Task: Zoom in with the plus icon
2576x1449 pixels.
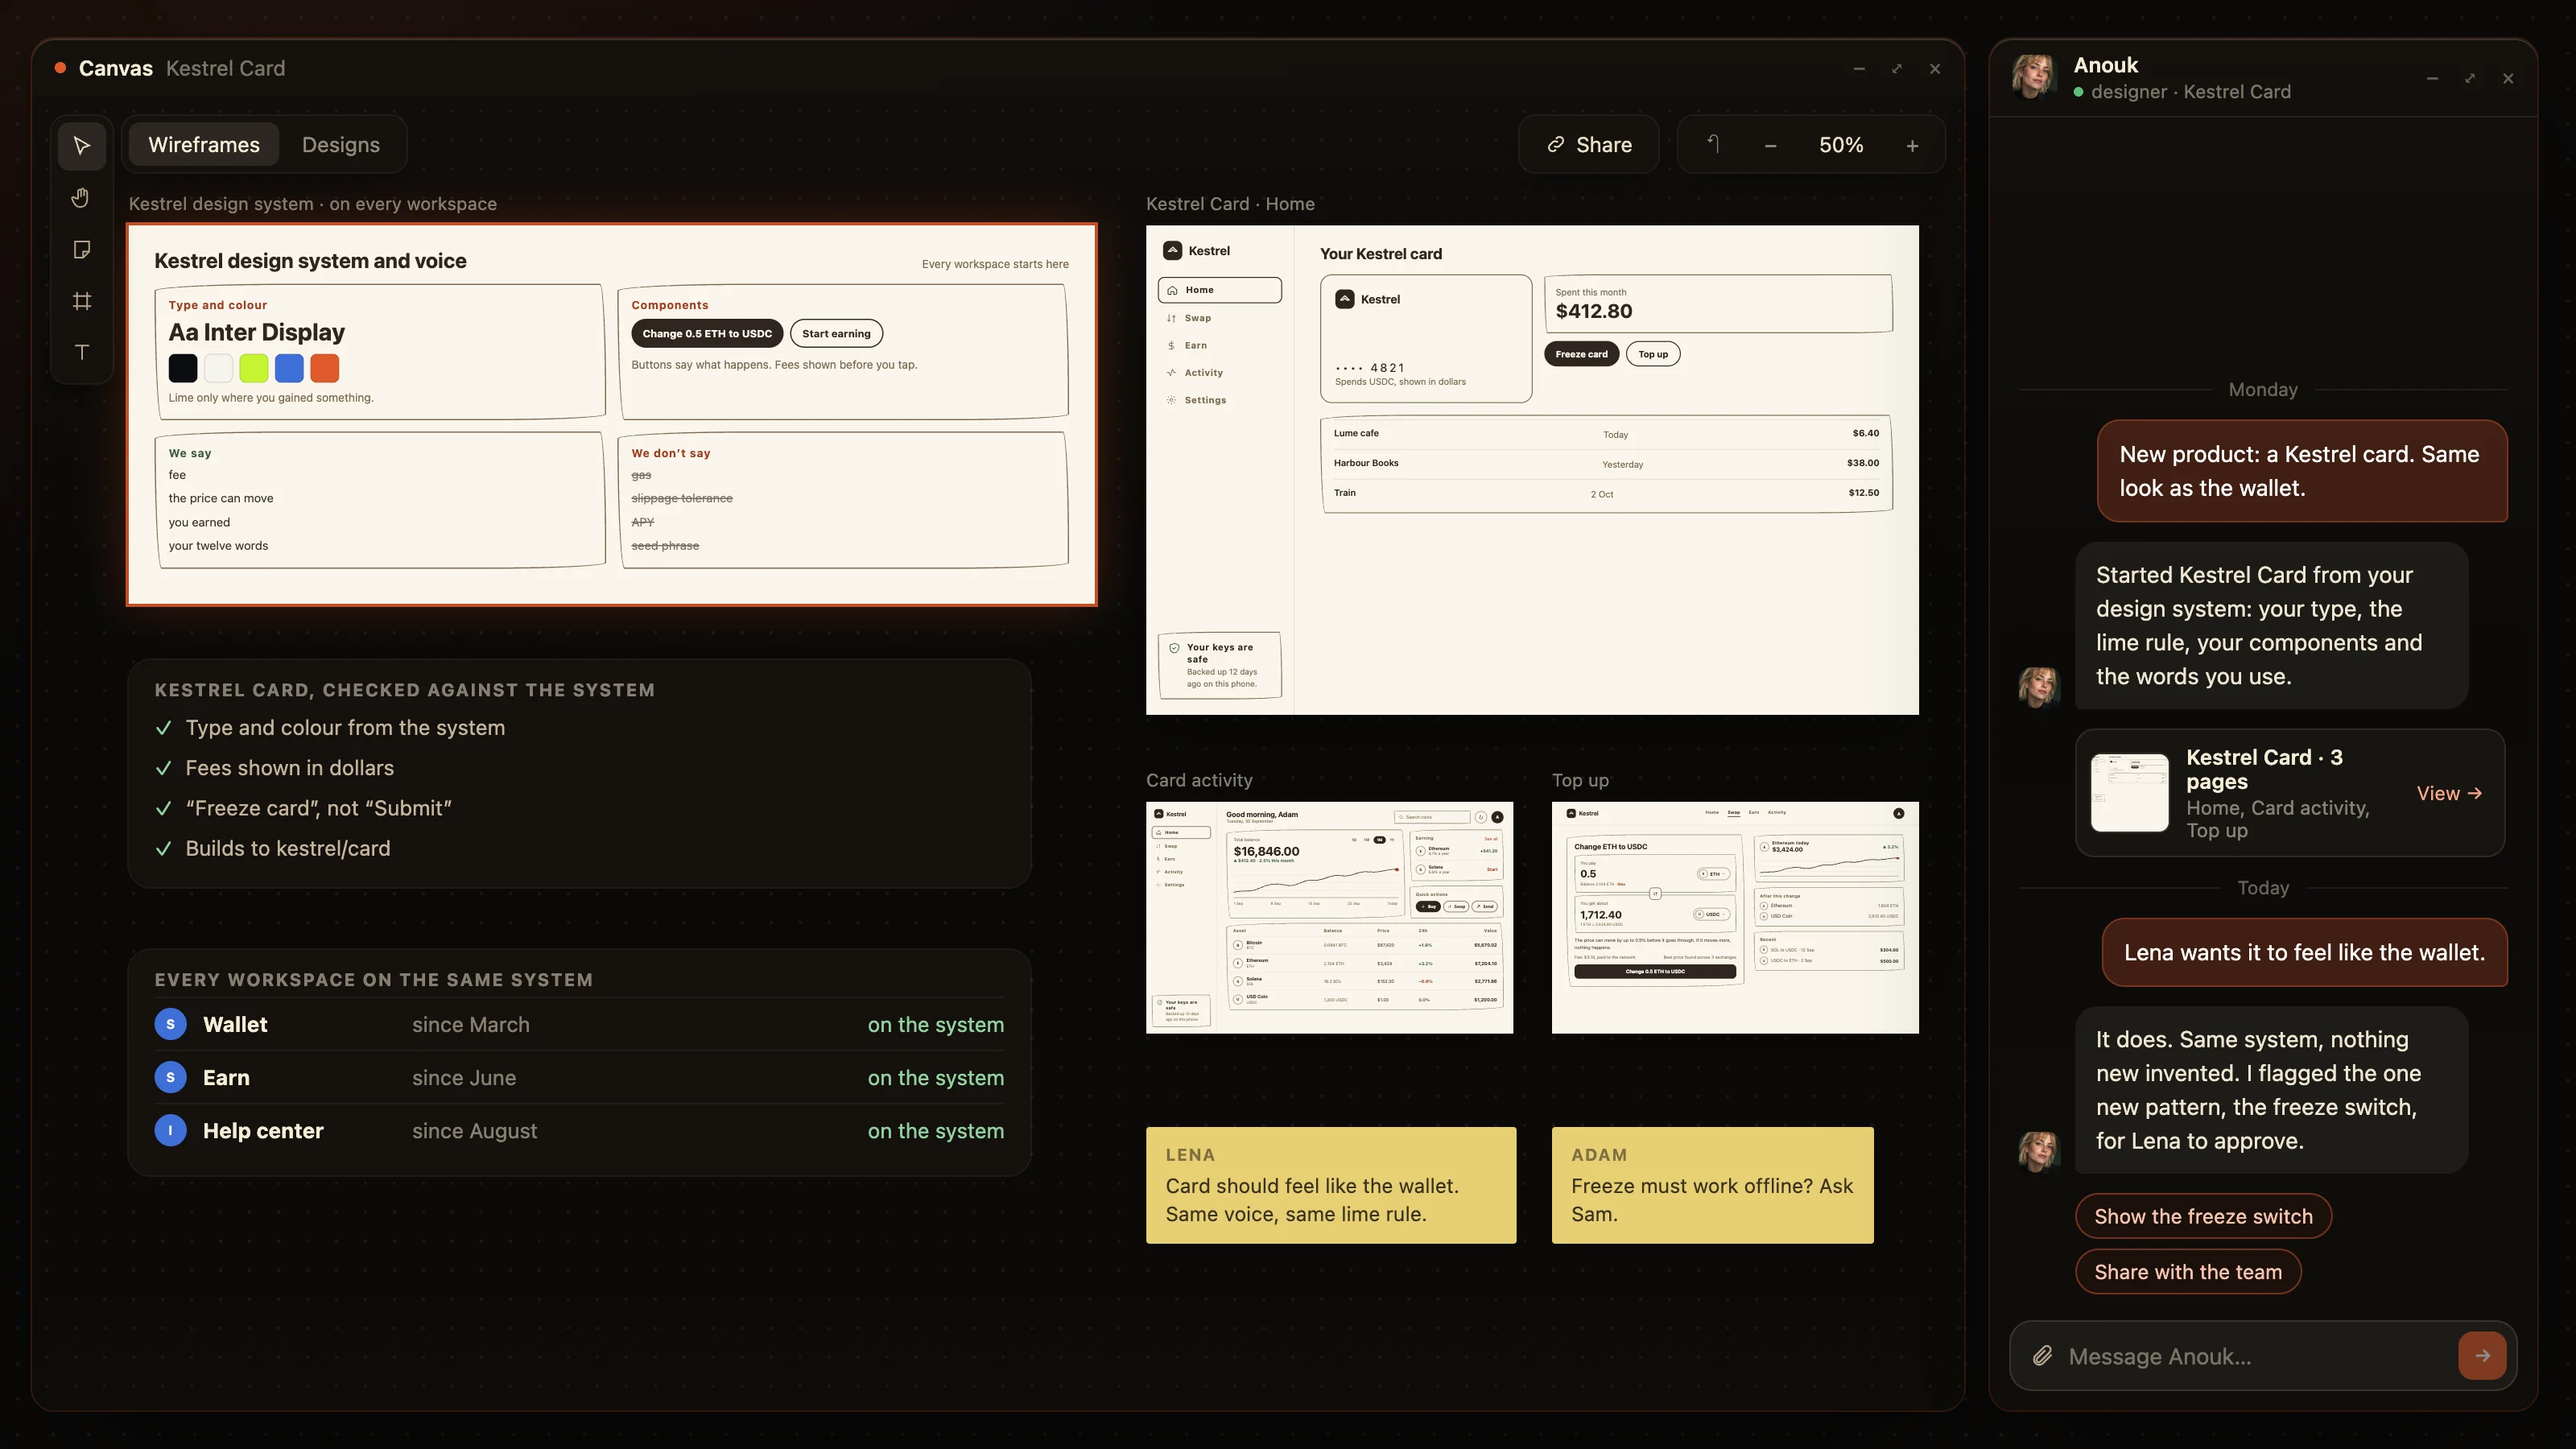Action: pos(1912,146)
